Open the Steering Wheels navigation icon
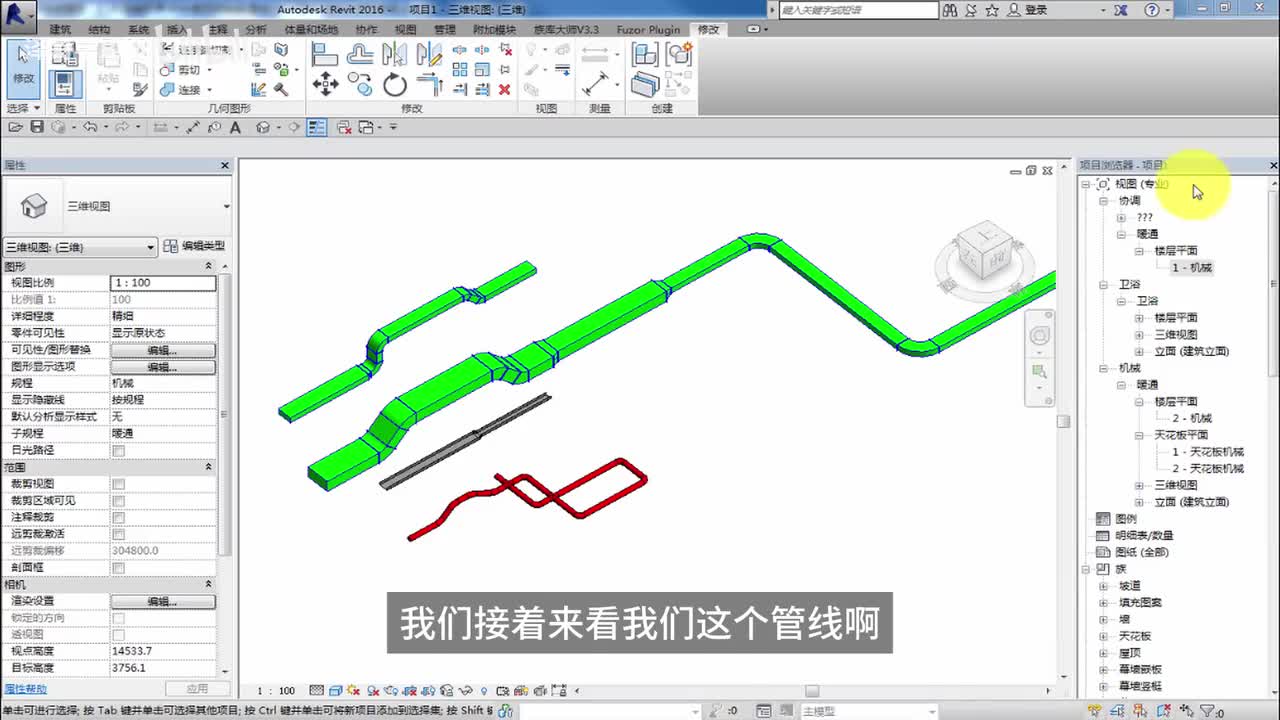1280x720 pixels. click(x=1040, y=336)
